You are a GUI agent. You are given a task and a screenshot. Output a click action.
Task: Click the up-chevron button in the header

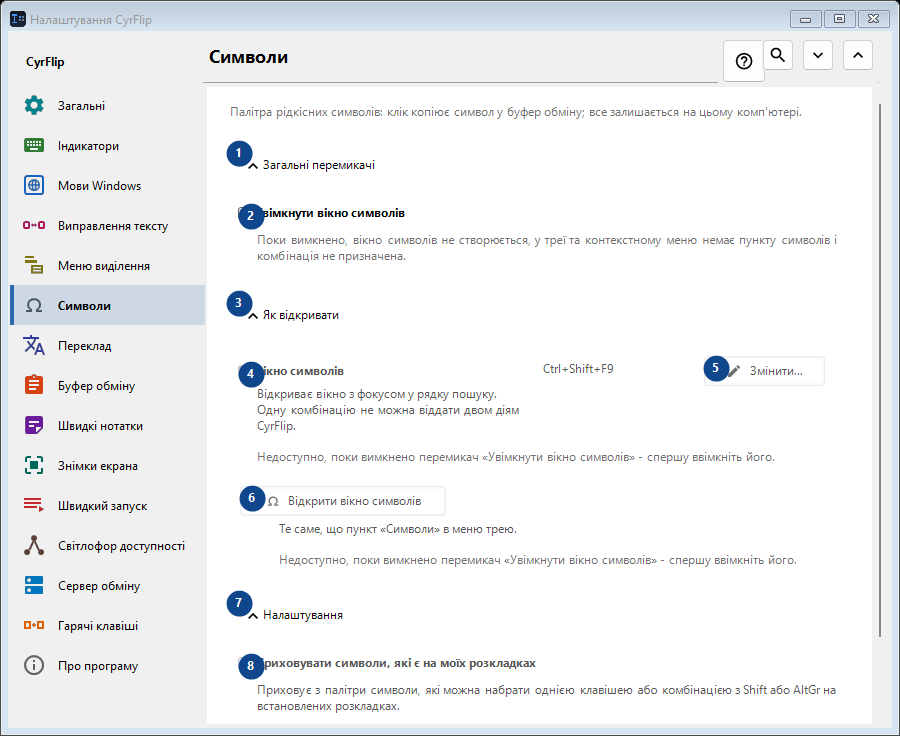tap(858, 55)
